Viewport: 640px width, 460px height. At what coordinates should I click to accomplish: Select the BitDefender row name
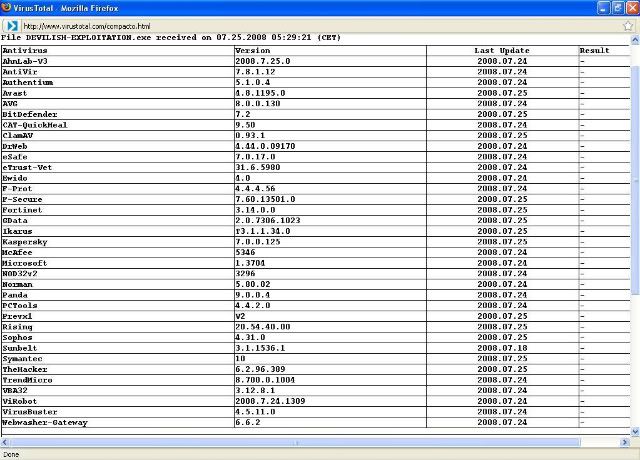coord(30,114)
